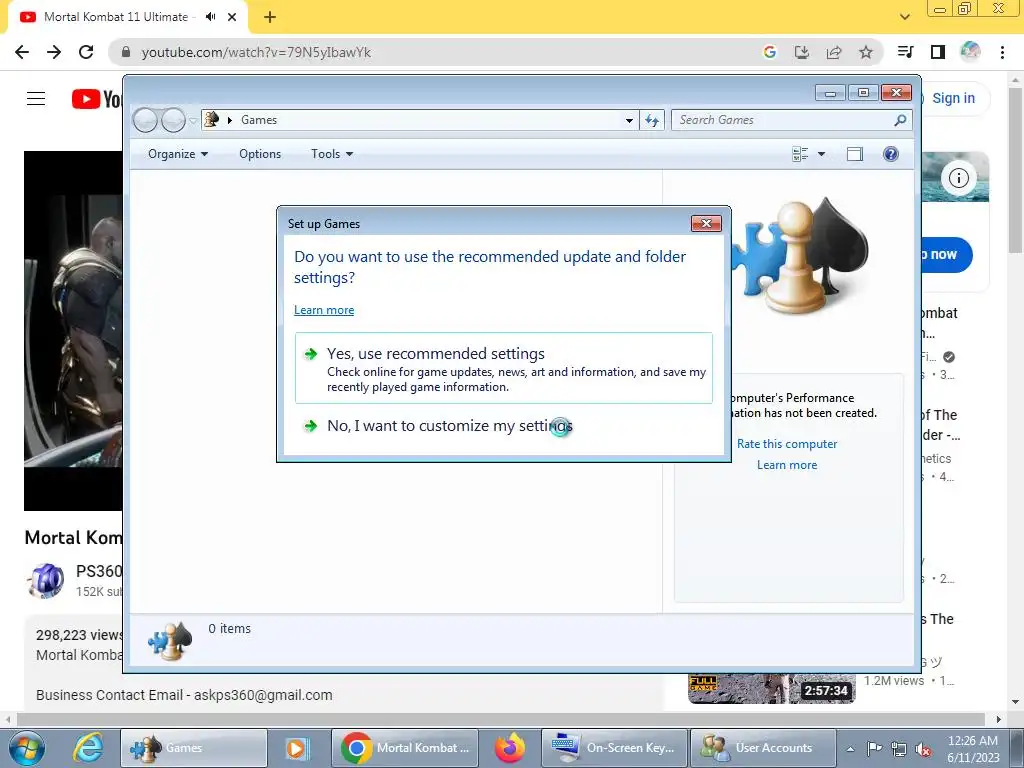Click the Games folder icon in address bar
Viewport: 1024px width, 768px height.
[x=212, y=120]
